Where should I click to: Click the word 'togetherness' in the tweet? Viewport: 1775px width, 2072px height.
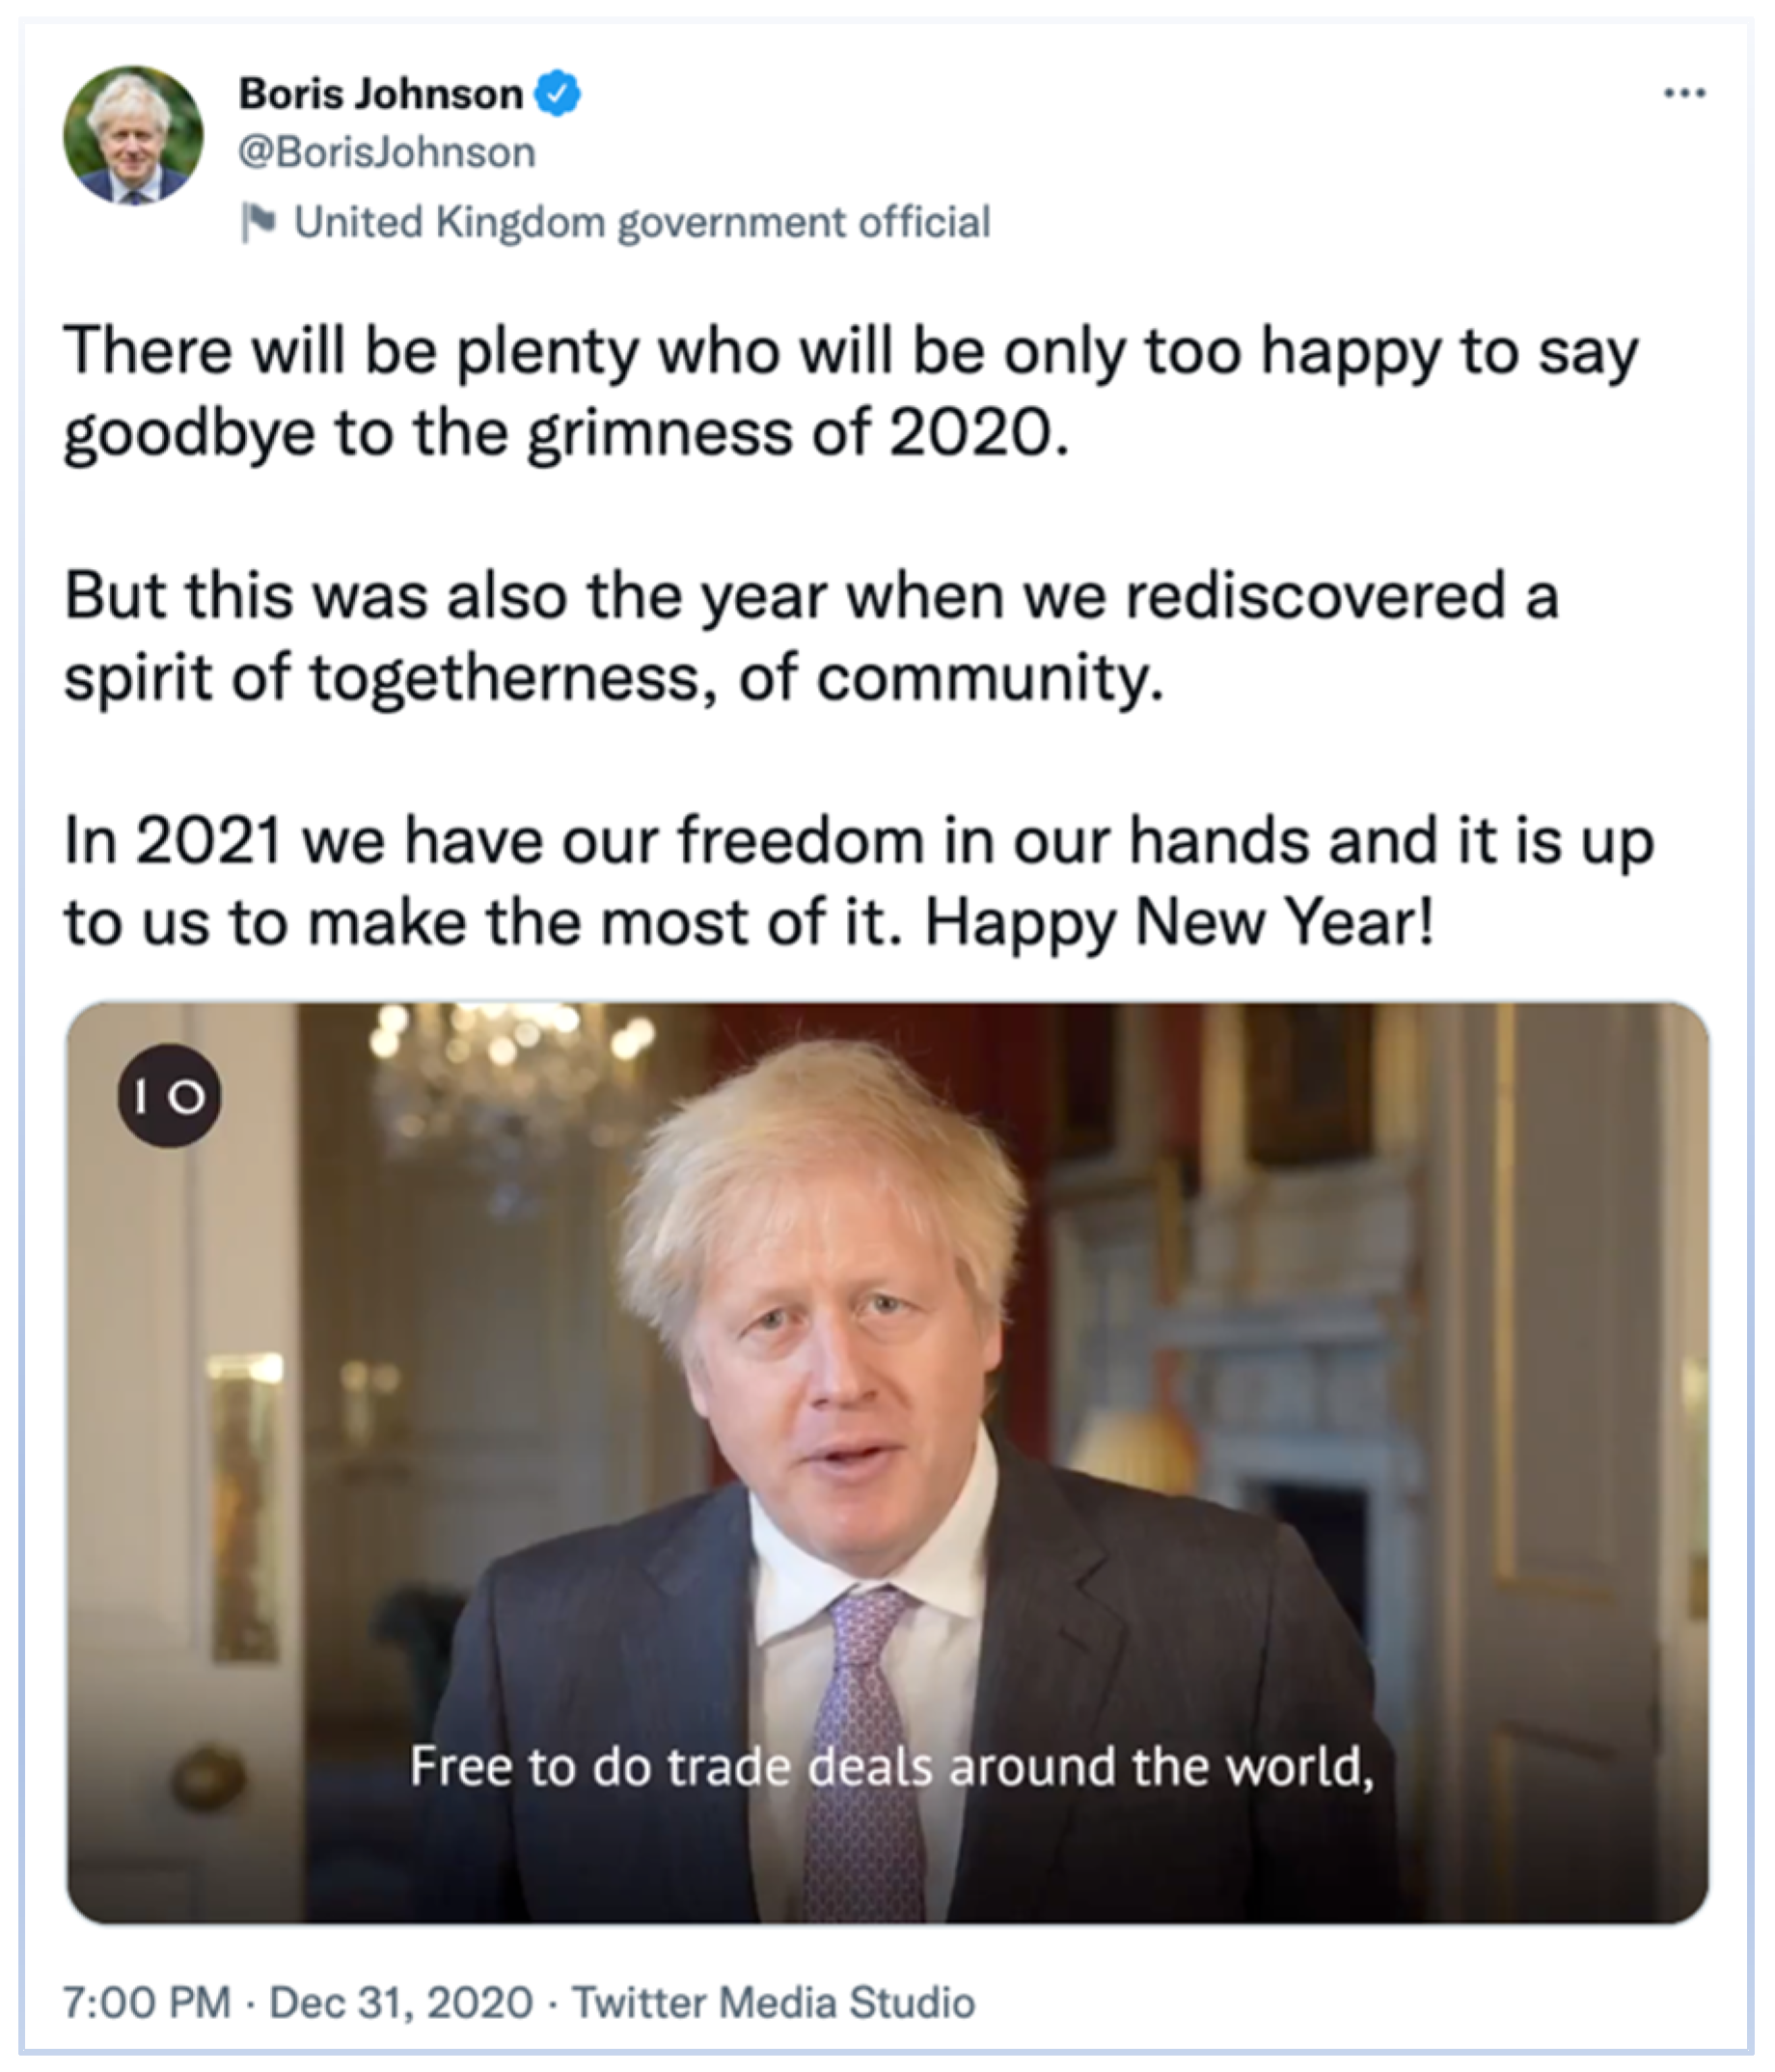pyautogui.click(x=512, y=678)
